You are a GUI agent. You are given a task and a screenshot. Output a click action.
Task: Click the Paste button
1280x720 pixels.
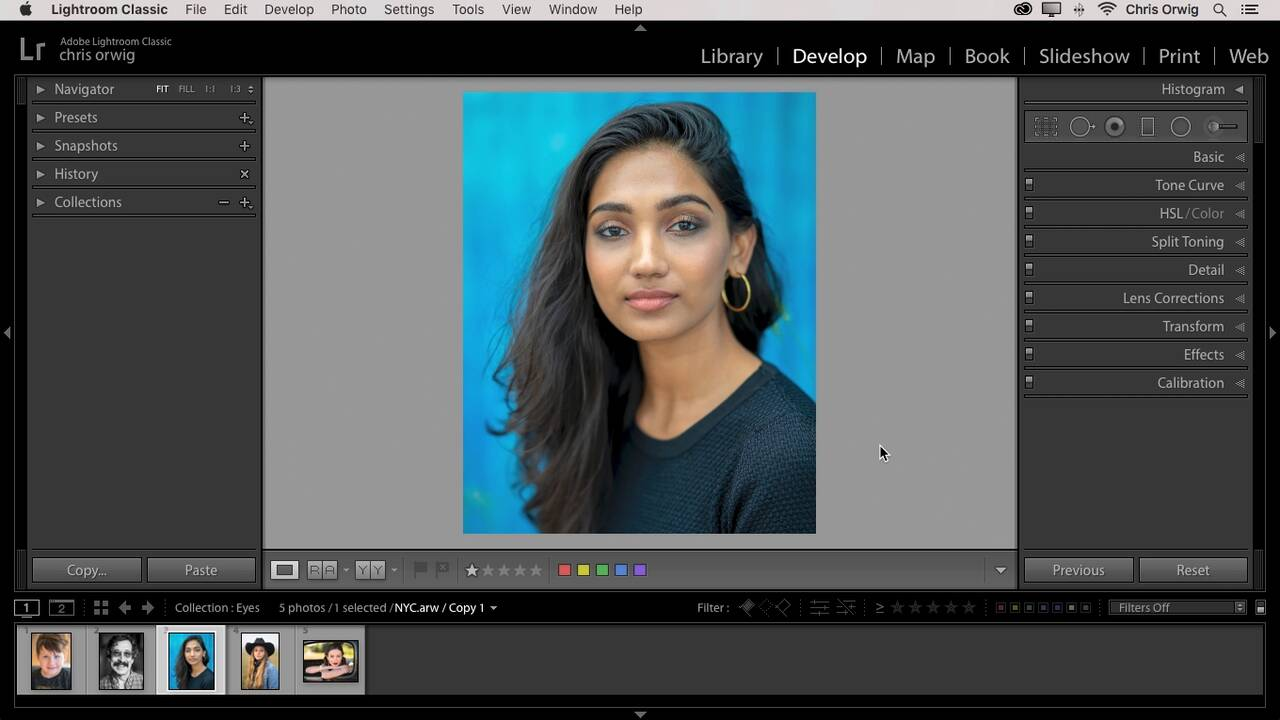coord(201,570)
